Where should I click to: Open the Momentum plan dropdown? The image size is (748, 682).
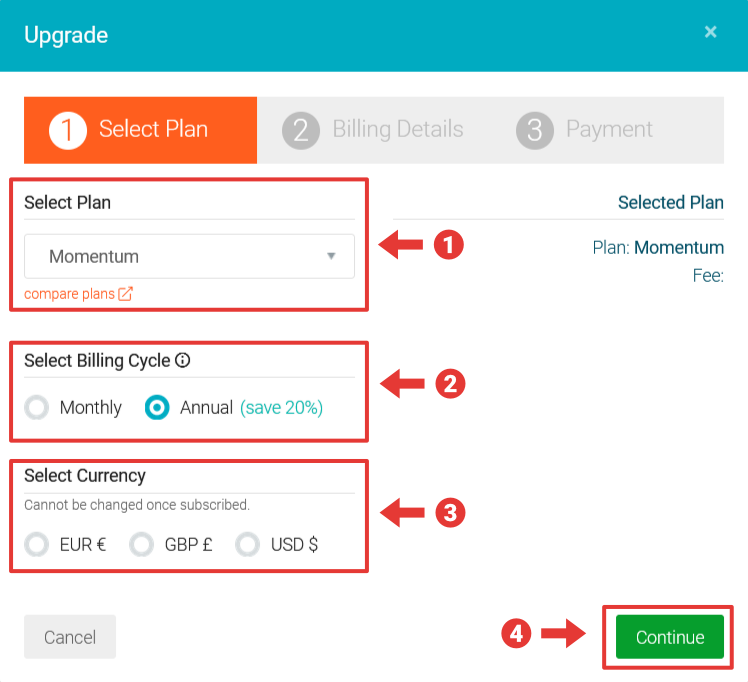(x=189, y=256)
